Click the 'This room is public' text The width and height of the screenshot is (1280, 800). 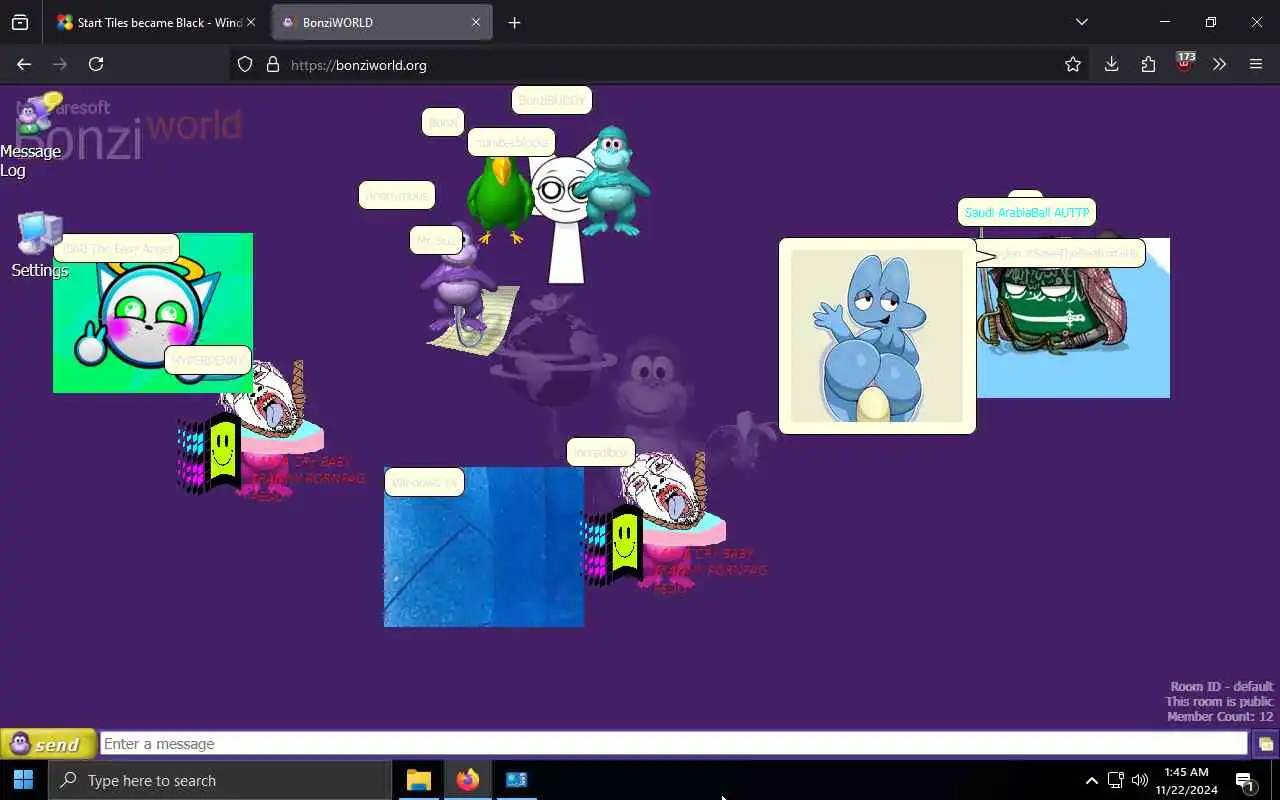1219,701
